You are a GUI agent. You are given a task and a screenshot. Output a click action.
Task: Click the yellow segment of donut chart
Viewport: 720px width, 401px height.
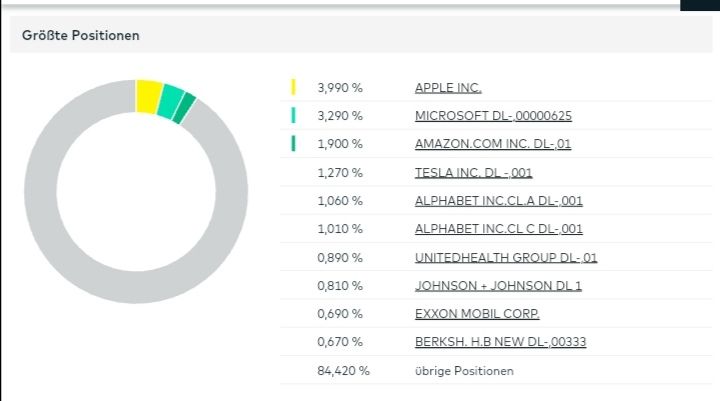pos(148,95)
